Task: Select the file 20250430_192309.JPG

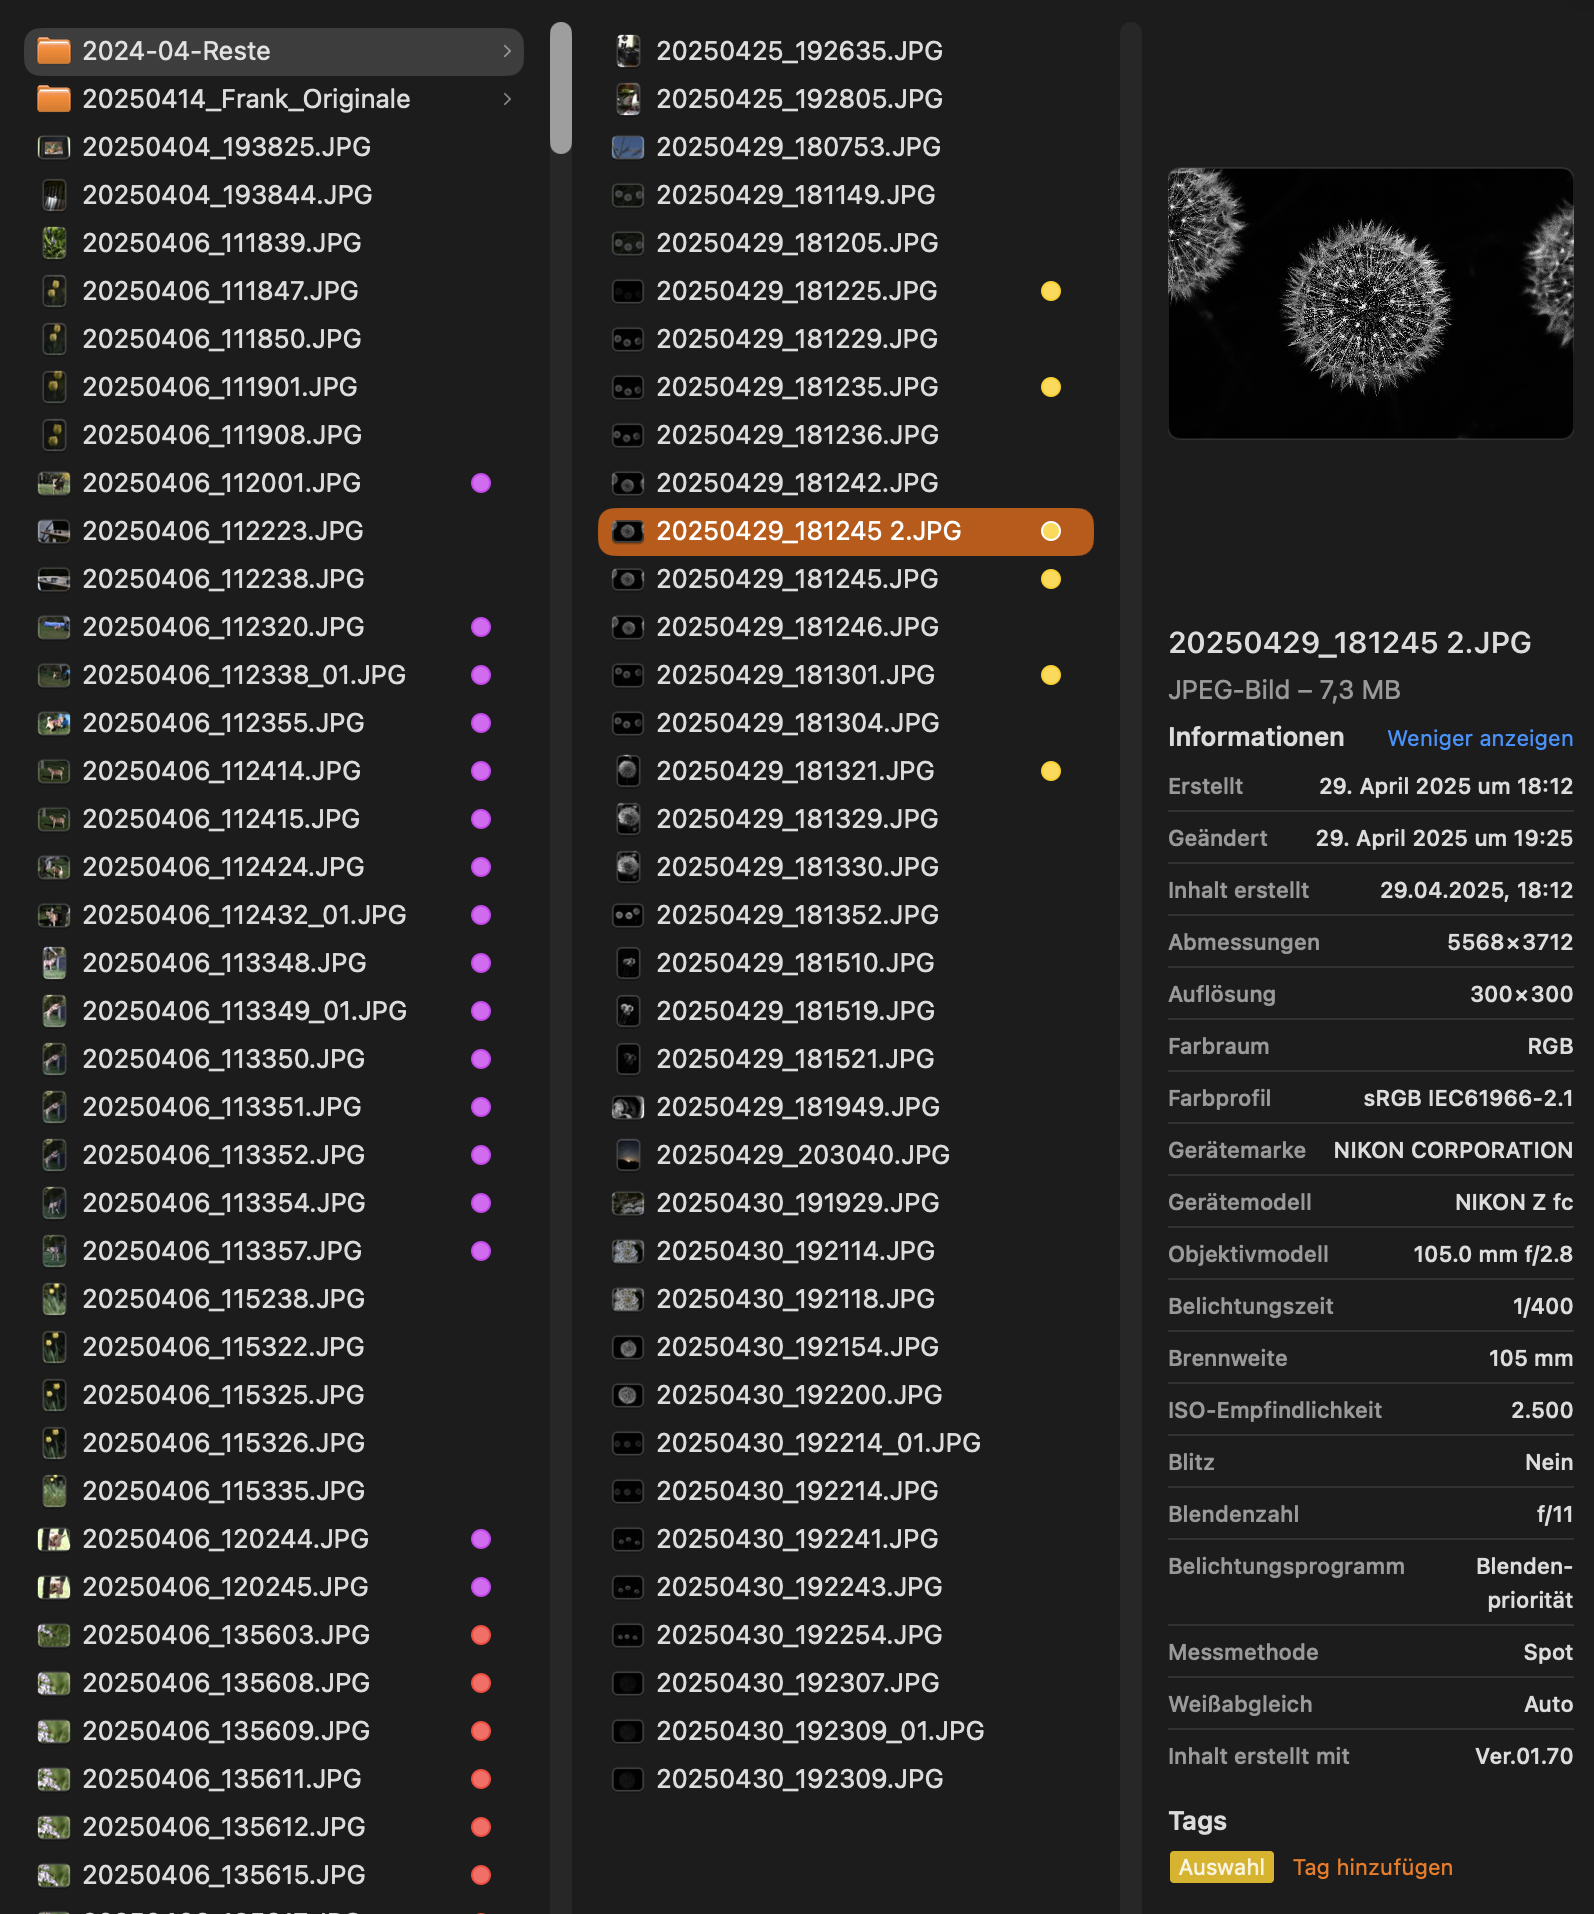Action: [799, 1779]
